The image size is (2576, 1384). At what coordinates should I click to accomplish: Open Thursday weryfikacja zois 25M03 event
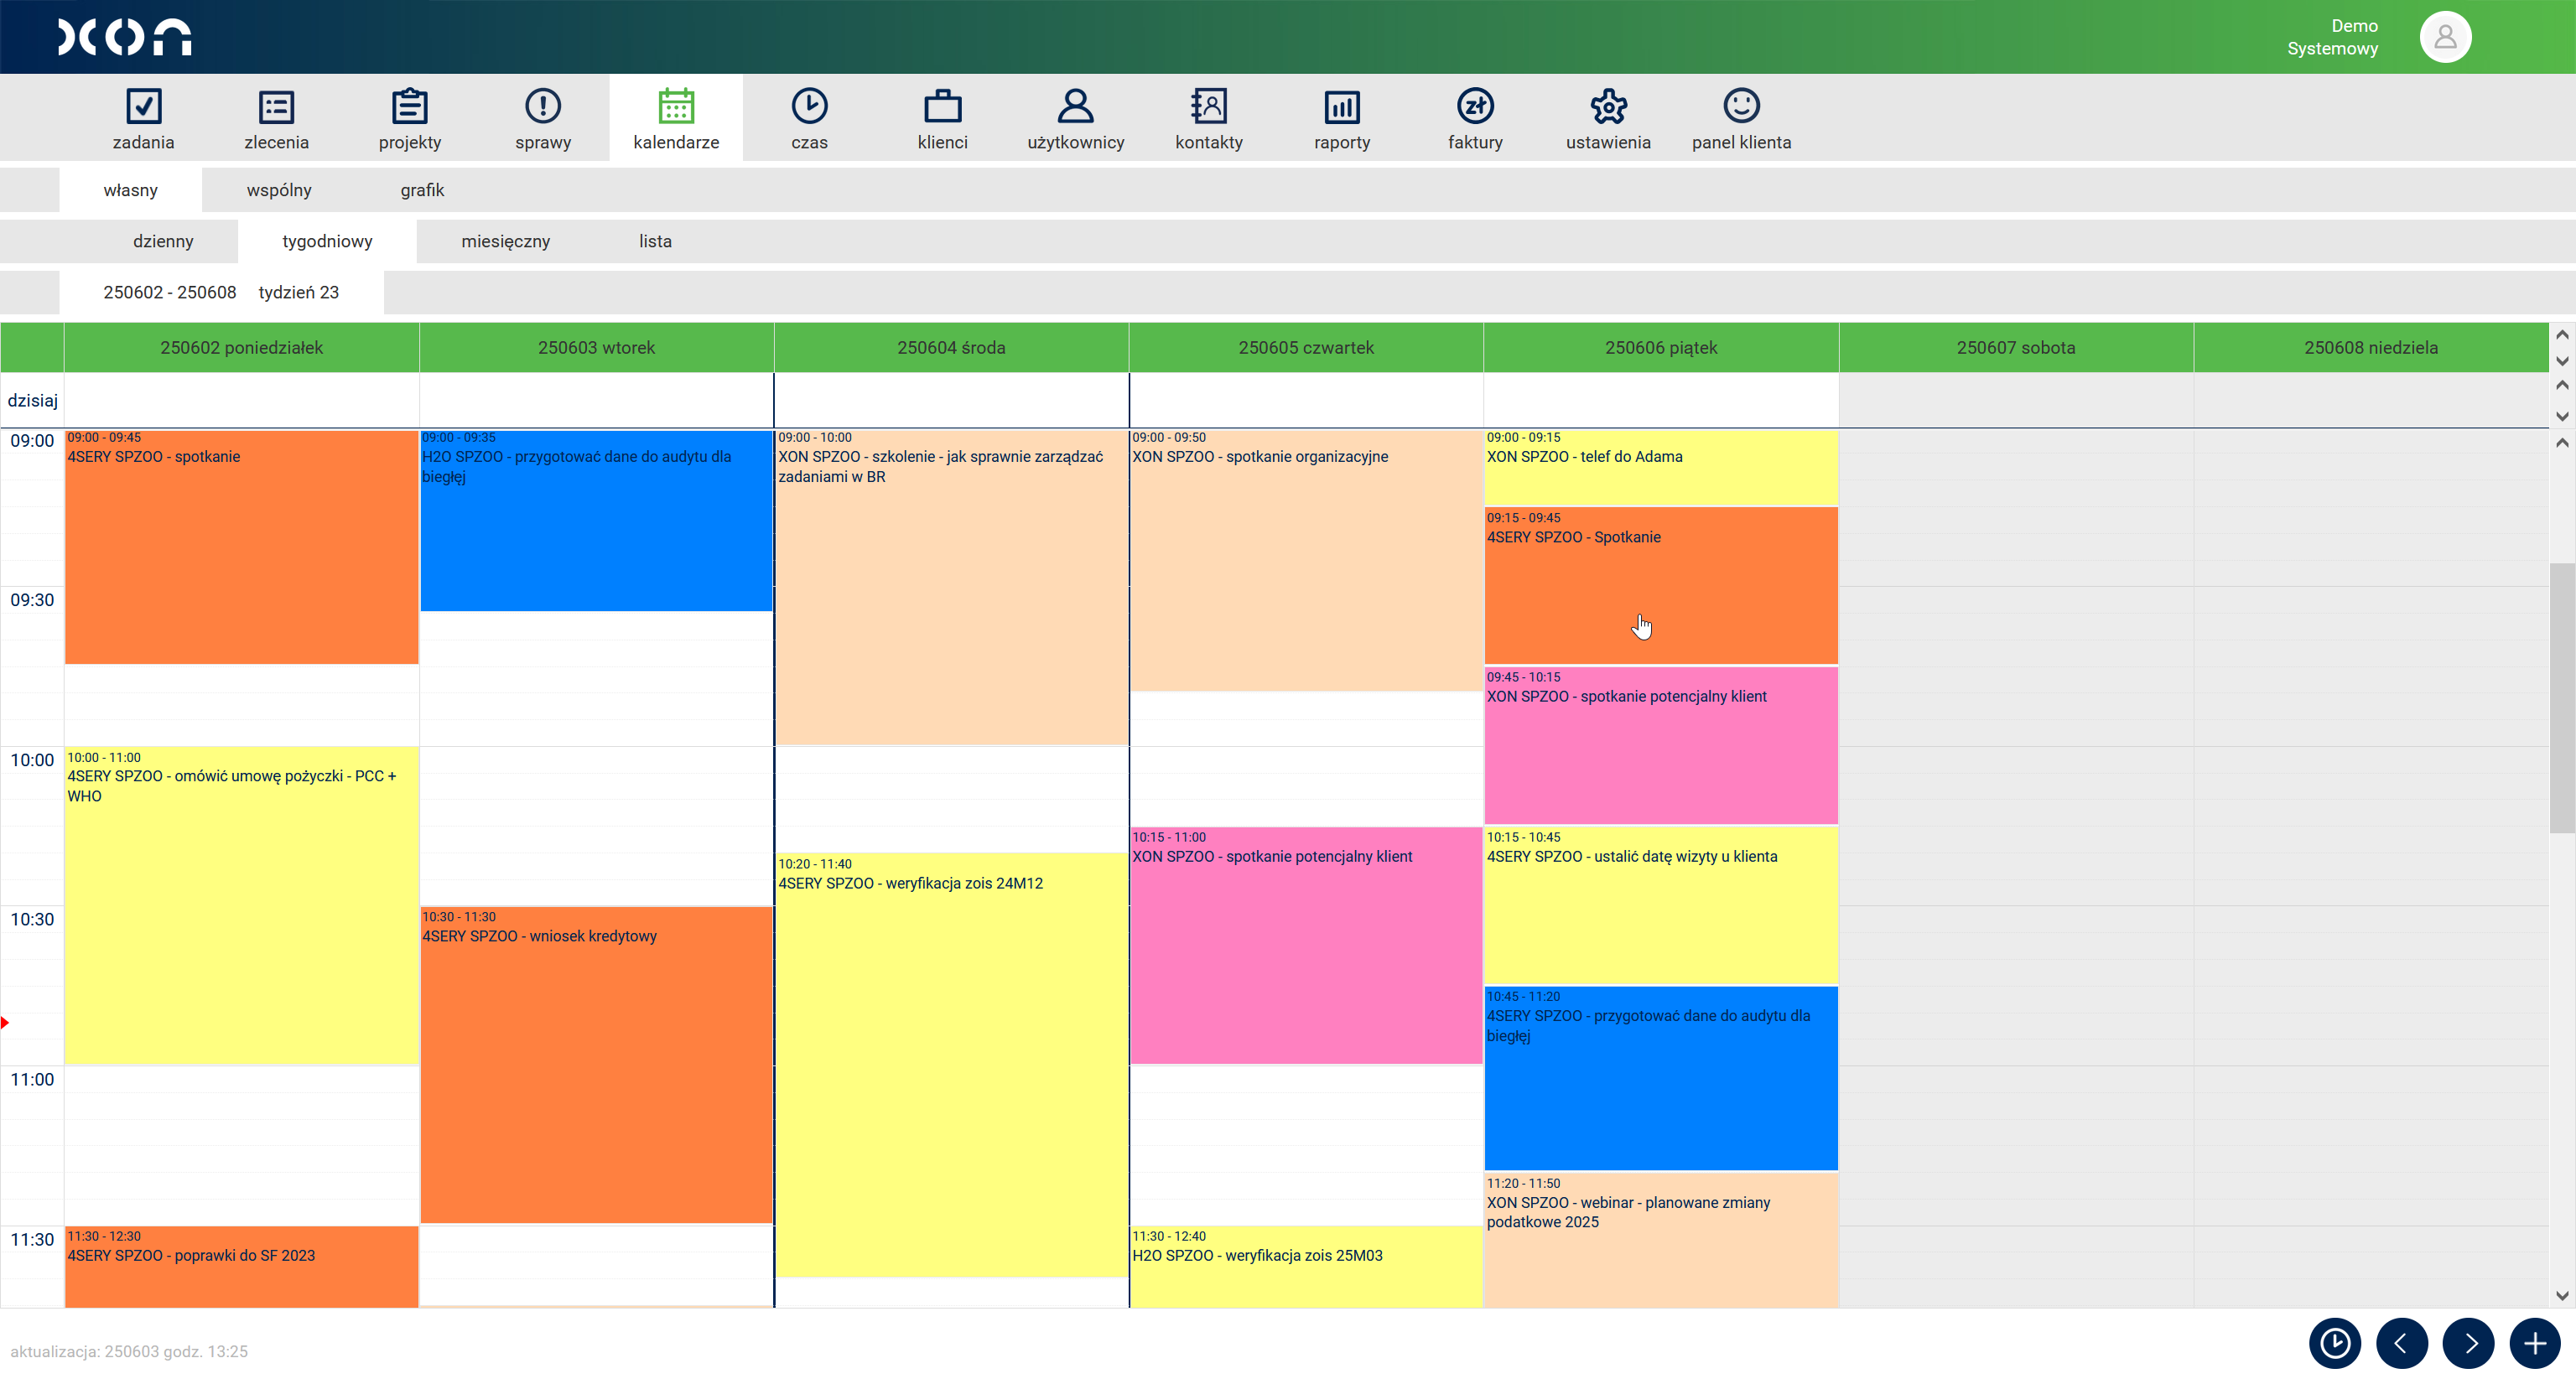[x=1306, y=1266]
